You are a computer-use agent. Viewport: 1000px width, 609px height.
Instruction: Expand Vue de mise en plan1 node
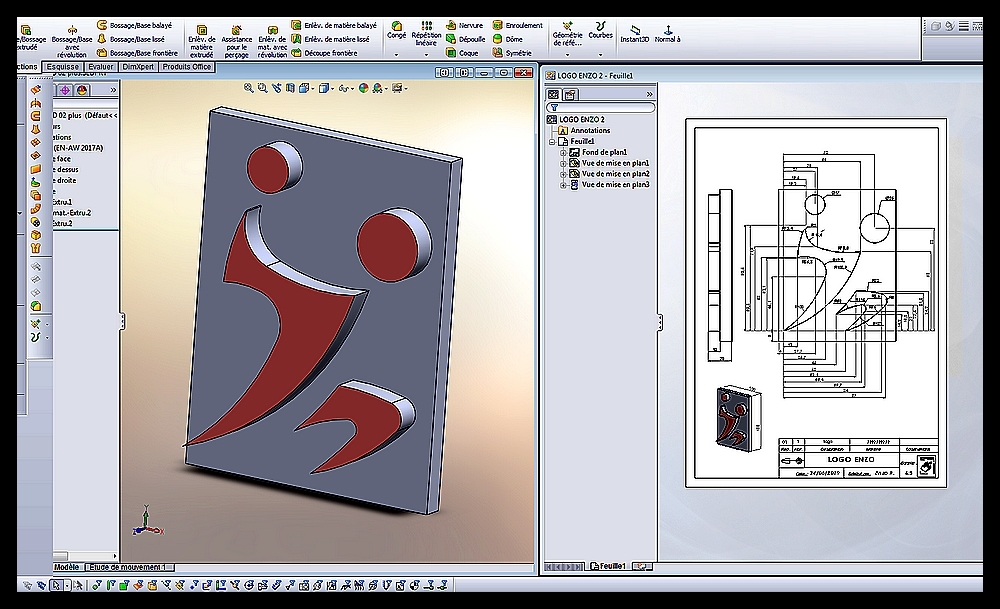click(x=564, y=163)
